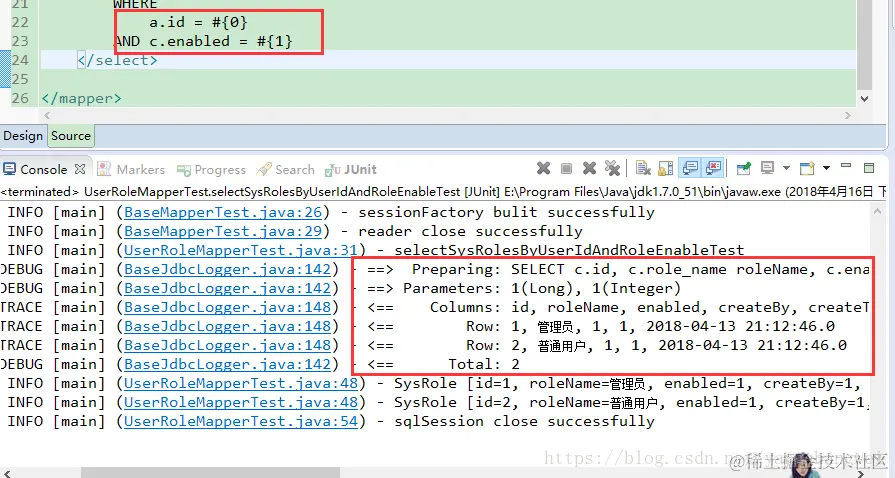Open the Open Console dropdown arrow

[826, 168]
